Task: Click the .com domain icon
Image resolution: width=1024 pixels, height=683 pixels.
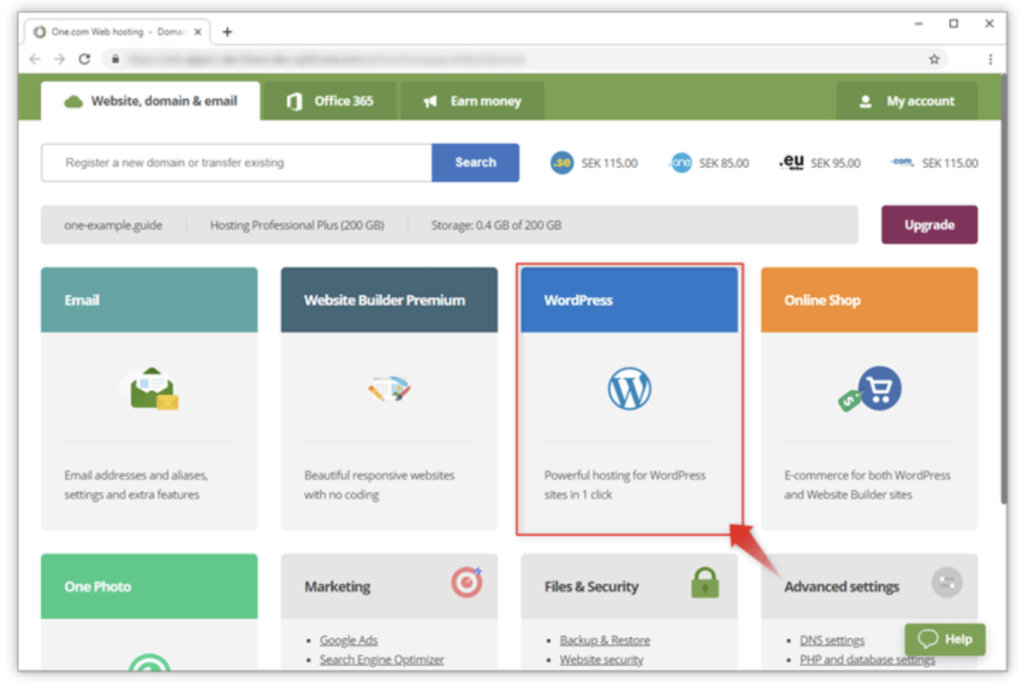Action: (x=903, y=162)
